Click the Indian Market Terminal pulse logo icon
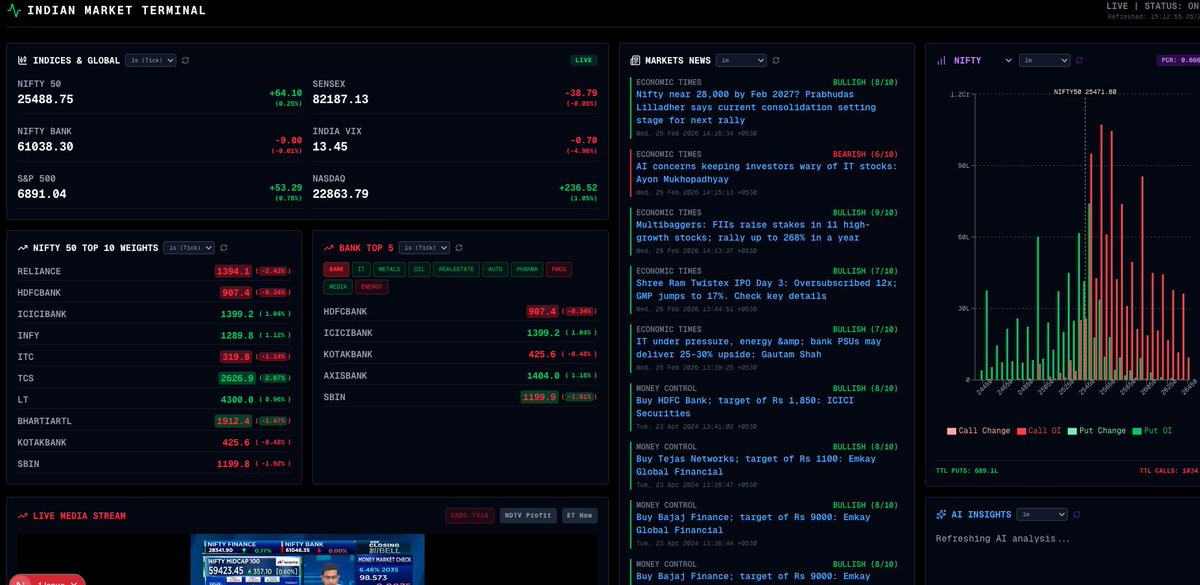Screen dimensions: 1200x585 coord(14,11)
